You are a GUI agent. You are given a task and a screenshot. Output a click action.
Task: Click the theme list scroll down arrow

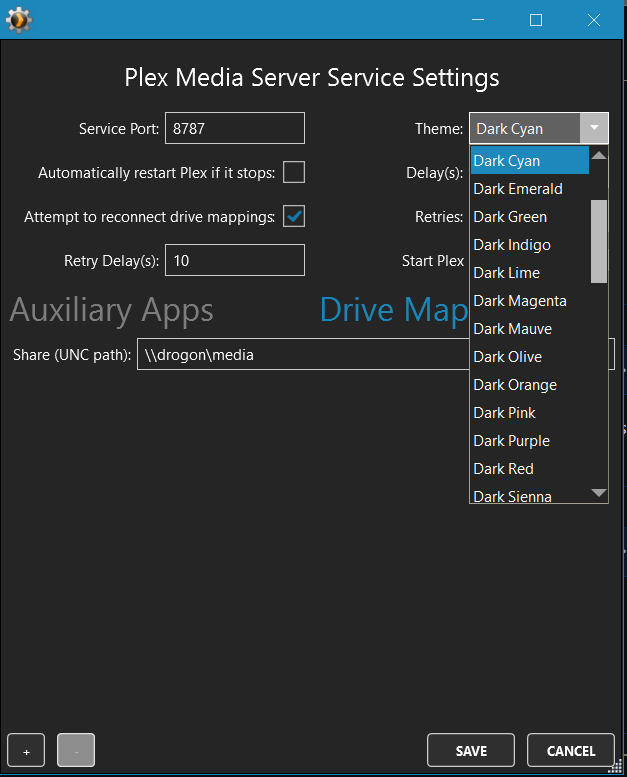click(x=599, y=493)
